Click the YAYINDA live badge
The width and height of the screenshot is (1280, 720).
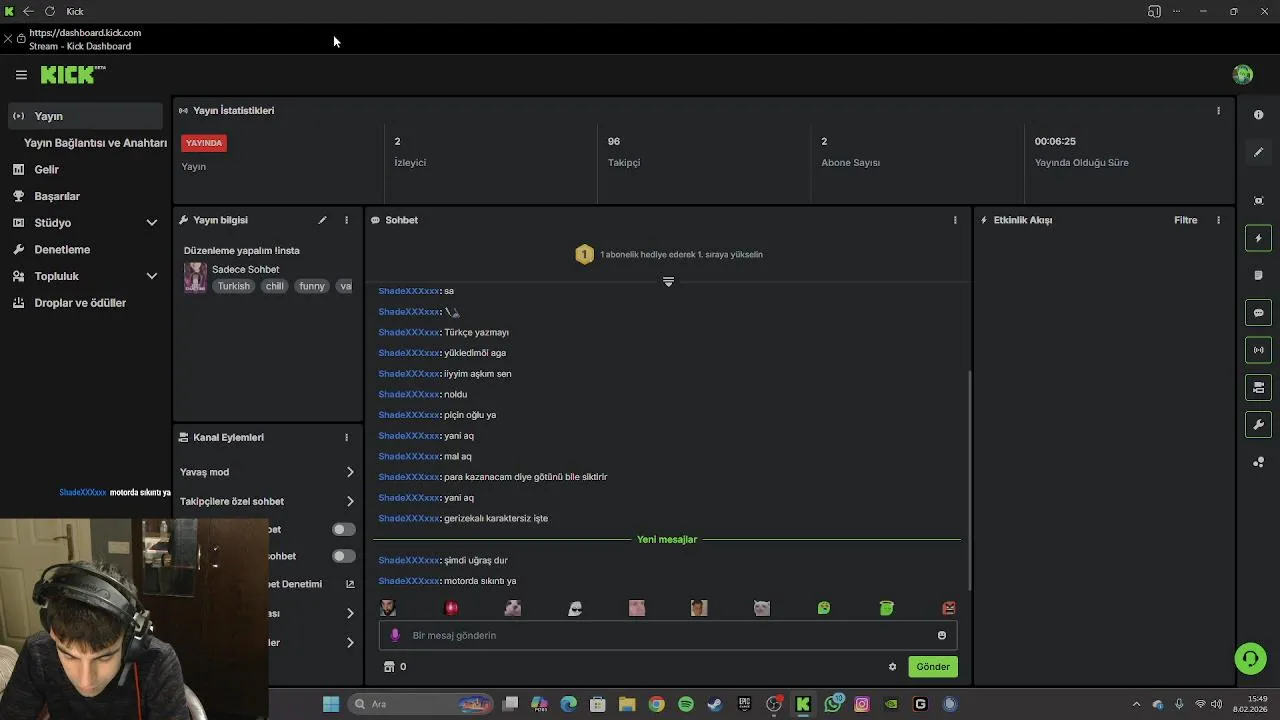204,143
